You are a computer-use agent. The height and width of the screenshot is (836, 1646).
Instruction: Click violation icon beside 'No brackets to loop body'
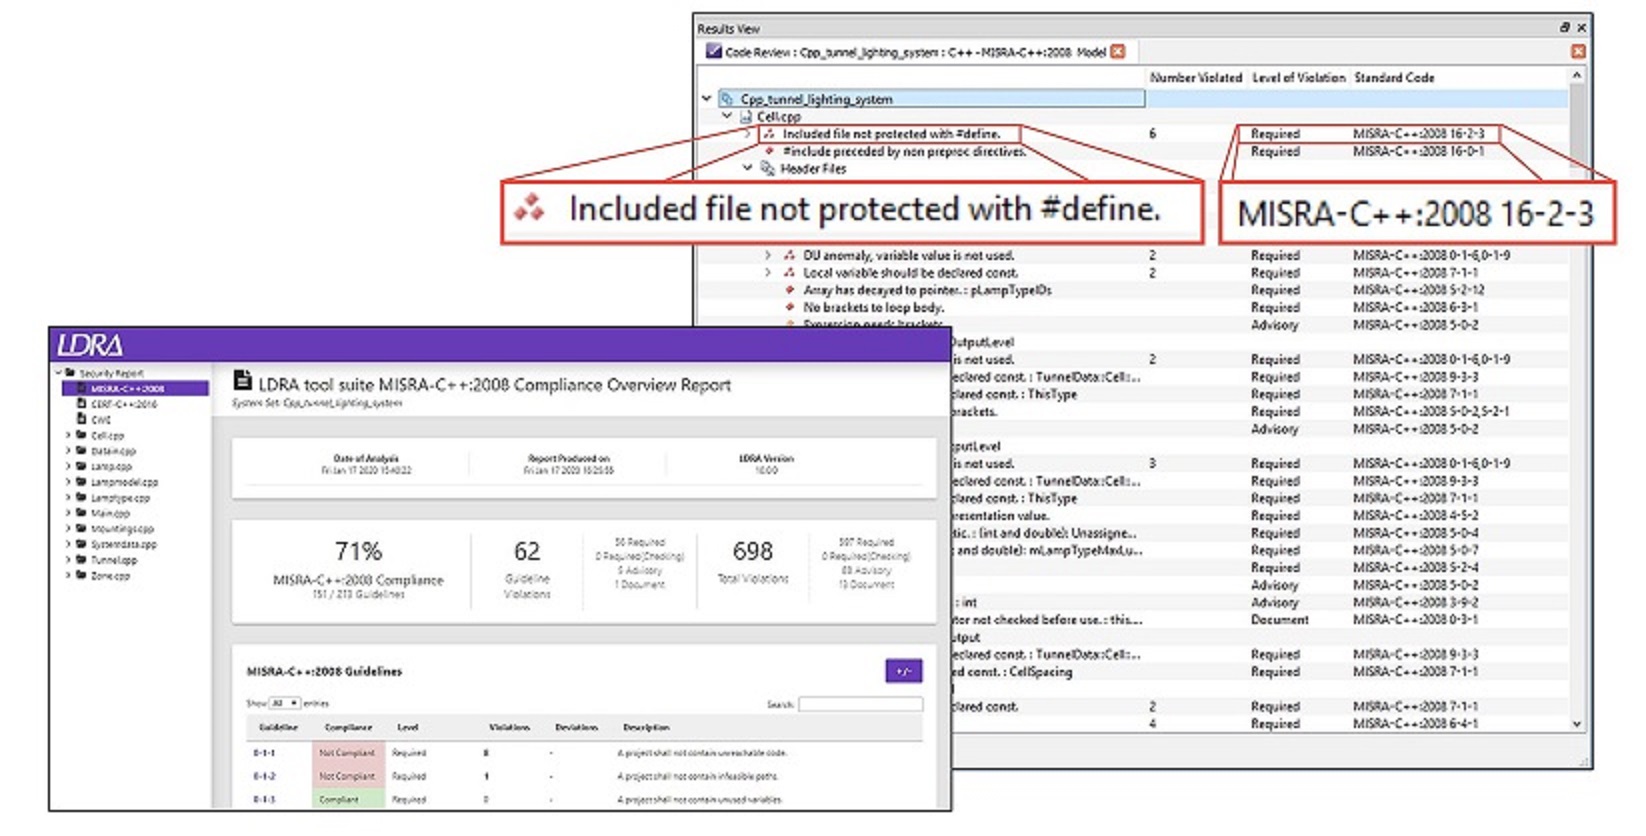click(789, 307)
